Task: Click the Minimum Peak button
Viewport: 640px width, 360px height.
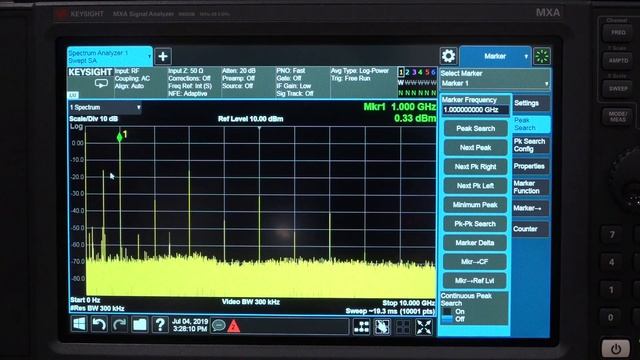Action: tap(475, 205)
